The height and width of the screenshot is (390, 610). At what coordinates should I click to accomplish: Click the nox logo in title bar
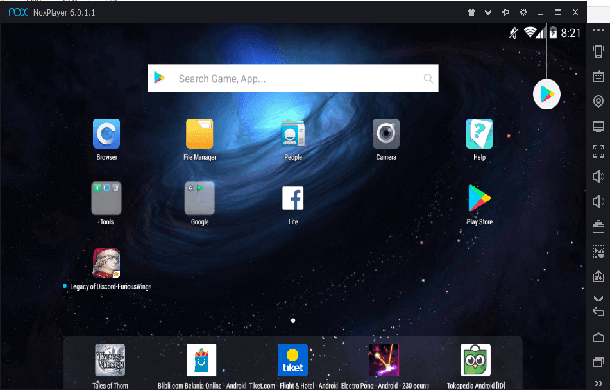coord(18,12)
